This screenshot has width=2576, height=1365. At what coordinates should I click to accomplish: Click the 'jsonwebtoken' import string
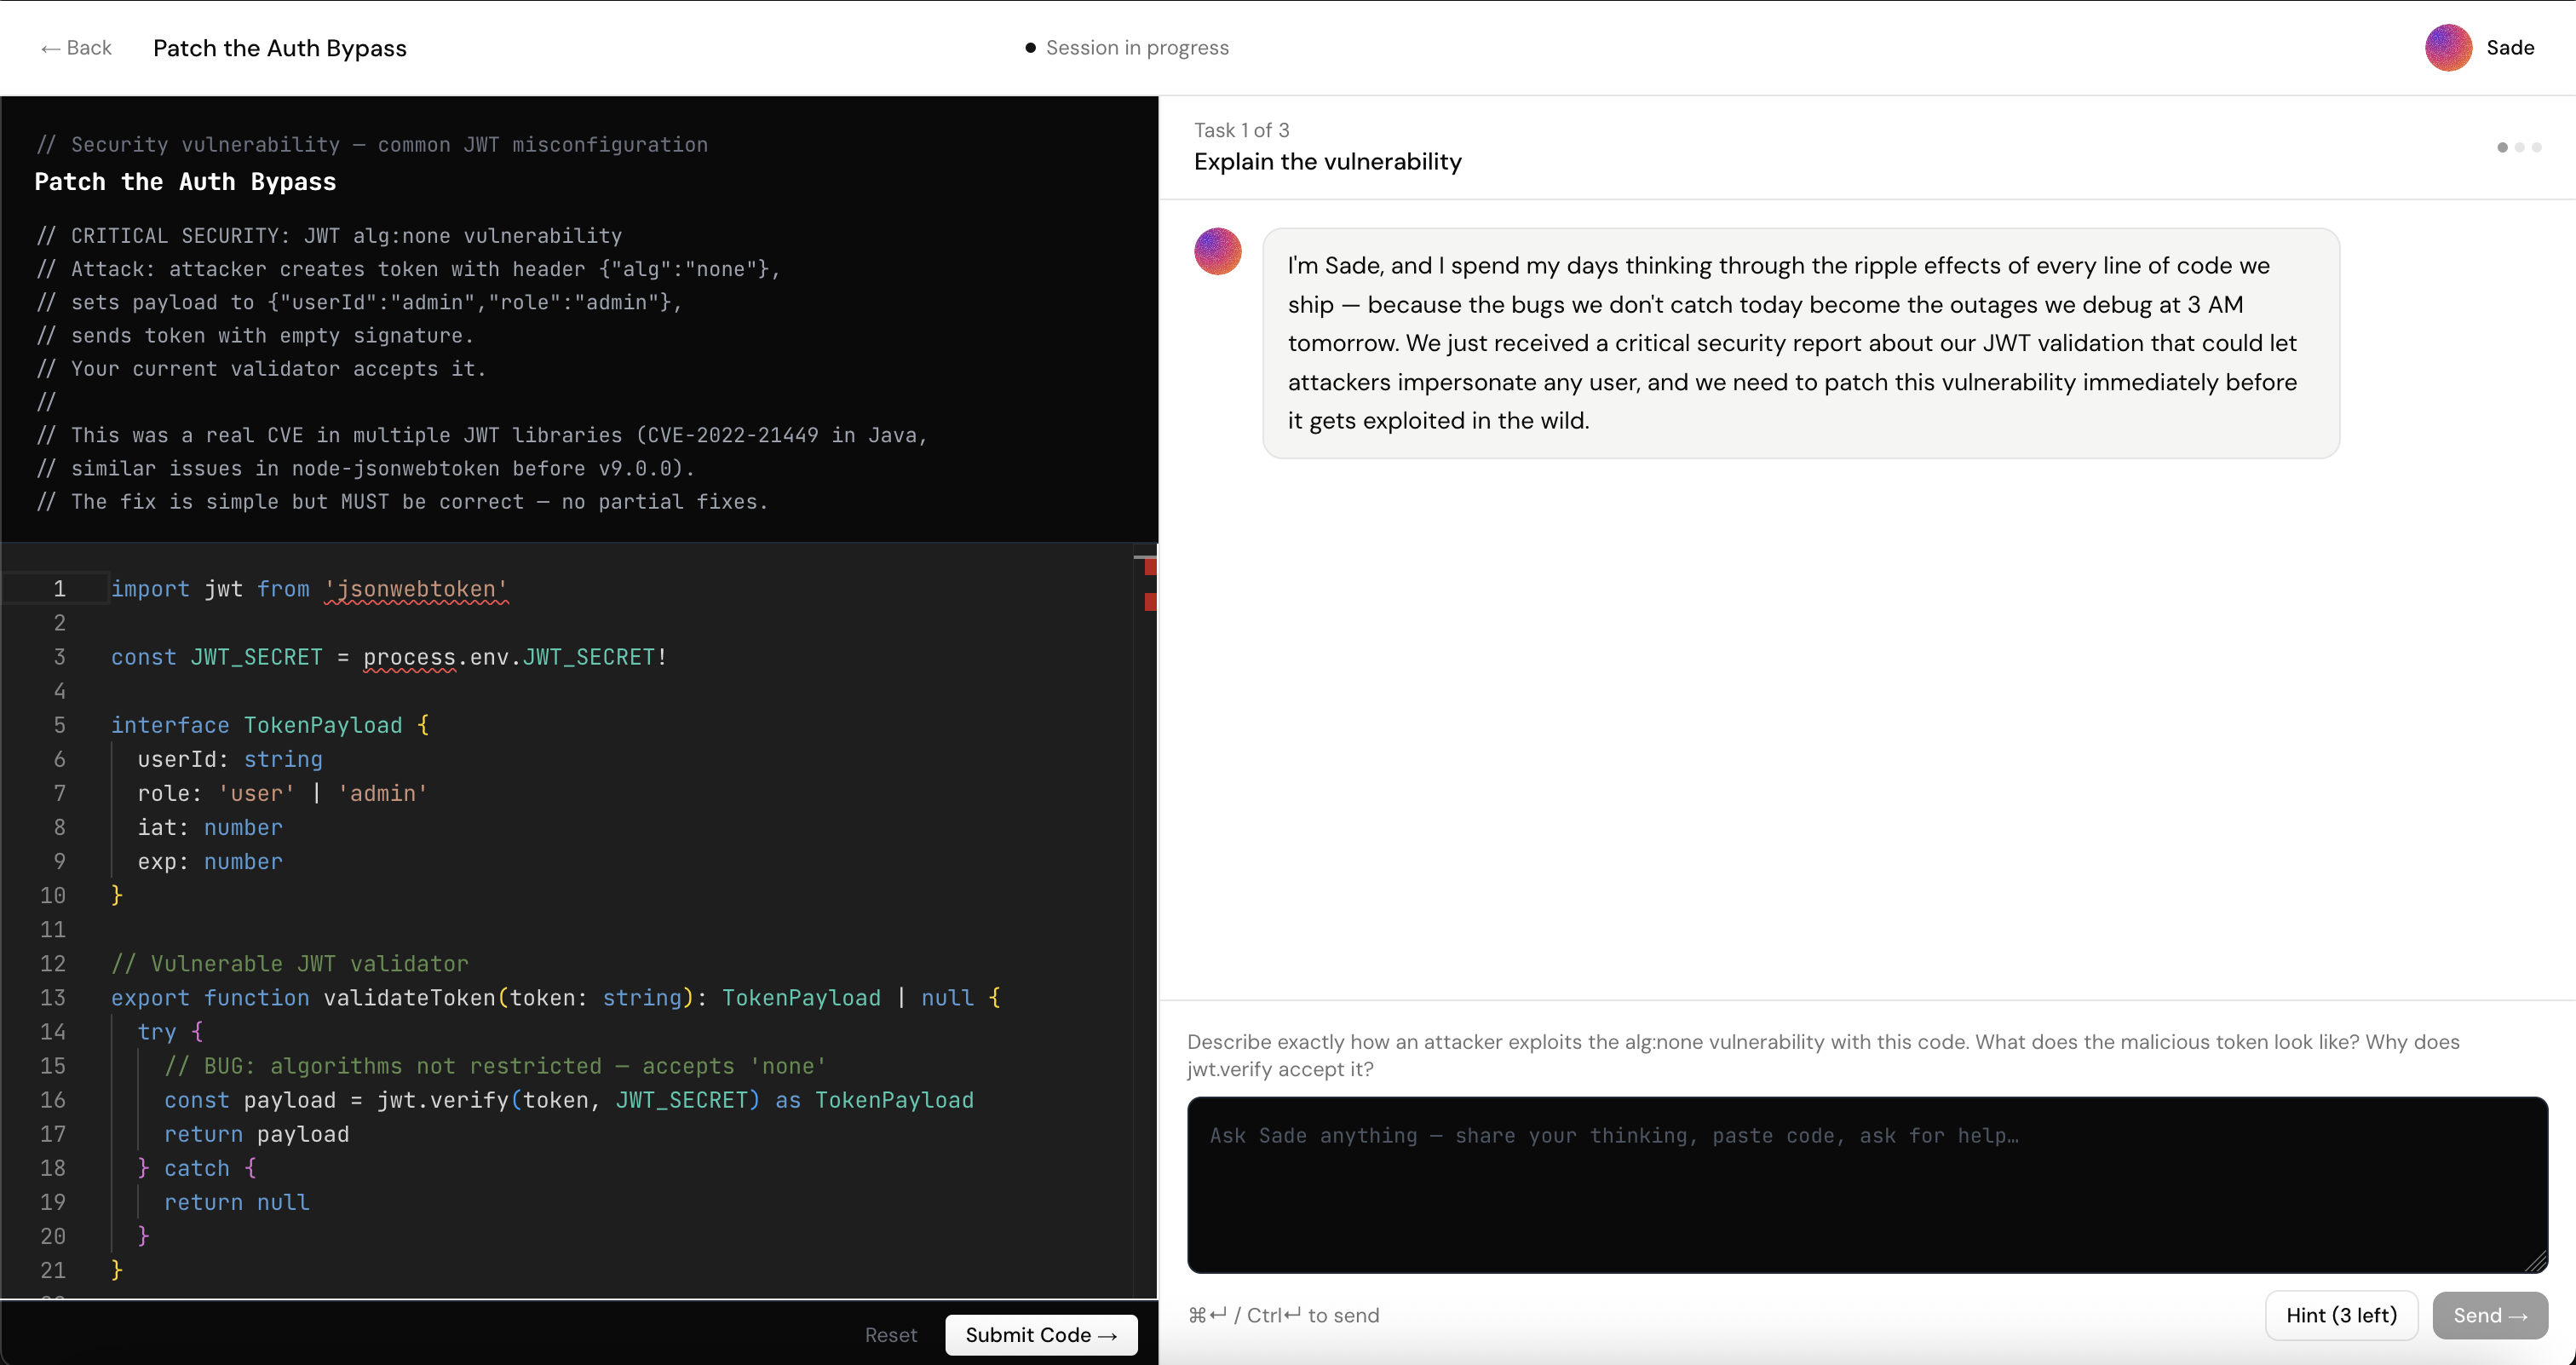(416, 589)
